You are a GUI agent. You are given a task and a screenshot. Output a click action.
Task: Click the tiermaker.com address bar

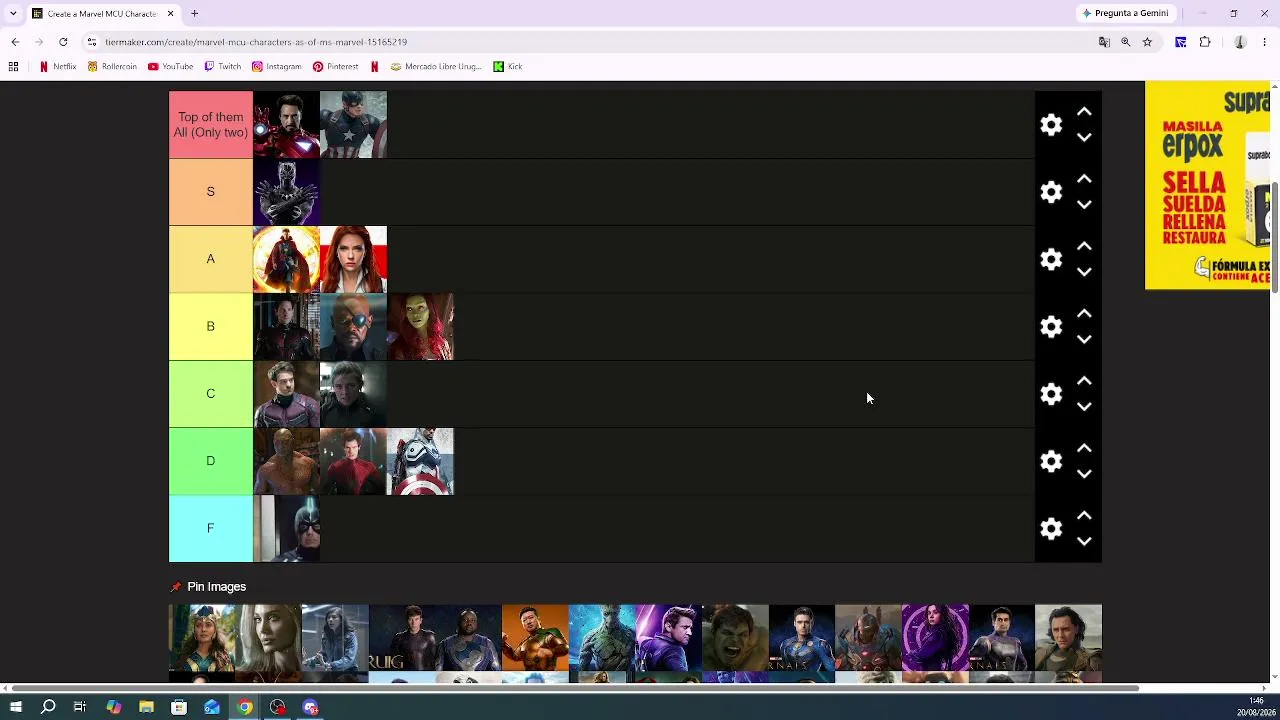[590, 42]
